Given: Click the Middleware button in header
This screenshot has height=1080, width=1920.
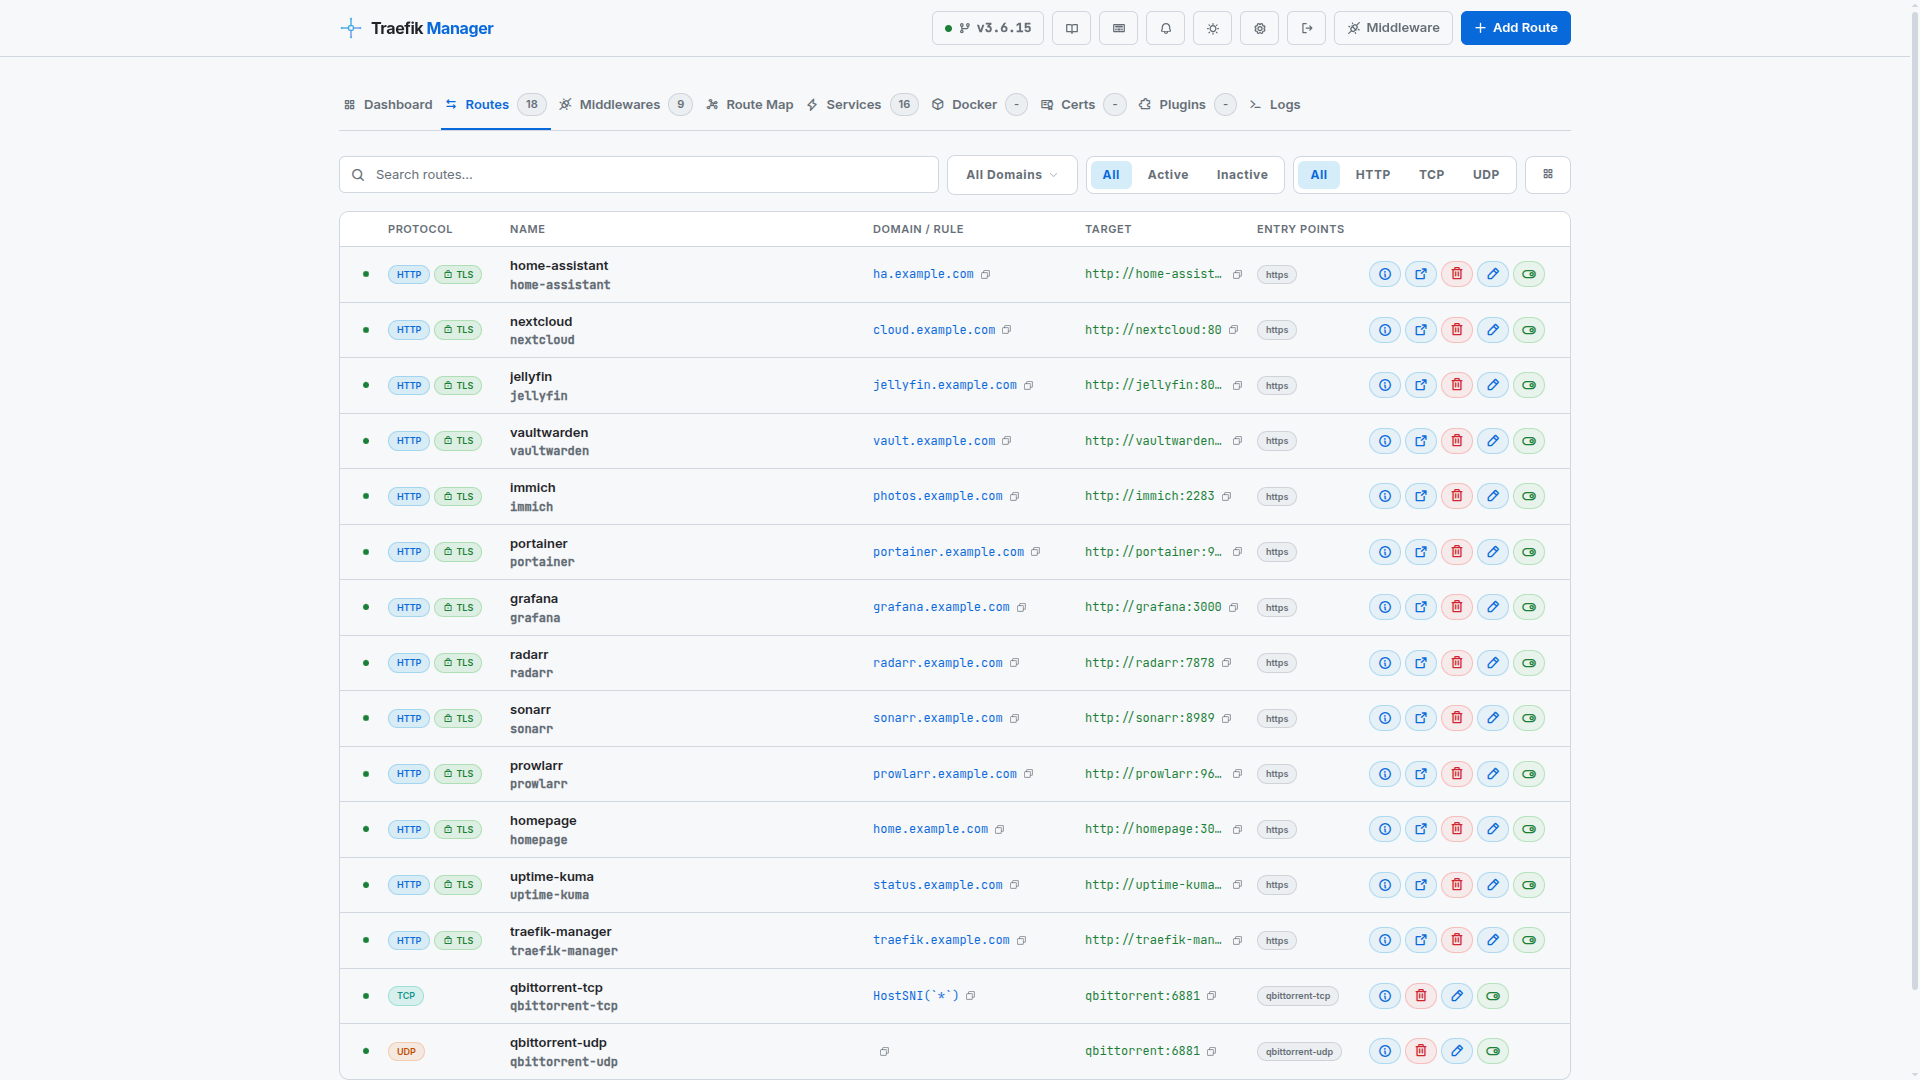Looking at the screenshot, I should (1393, 28).
